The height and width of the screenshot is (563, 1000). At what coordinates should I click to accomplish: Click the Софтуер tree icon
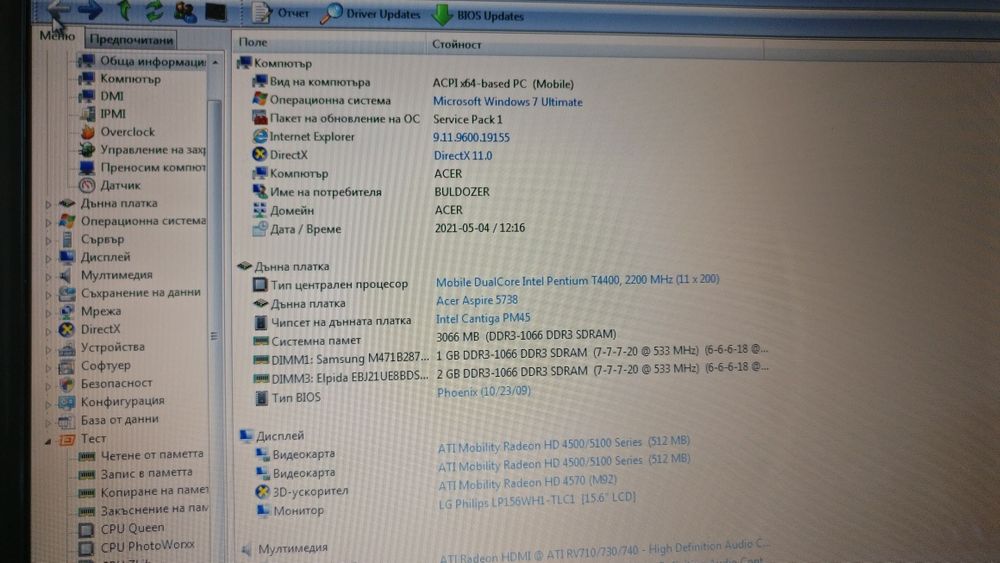tap(66, 367)
